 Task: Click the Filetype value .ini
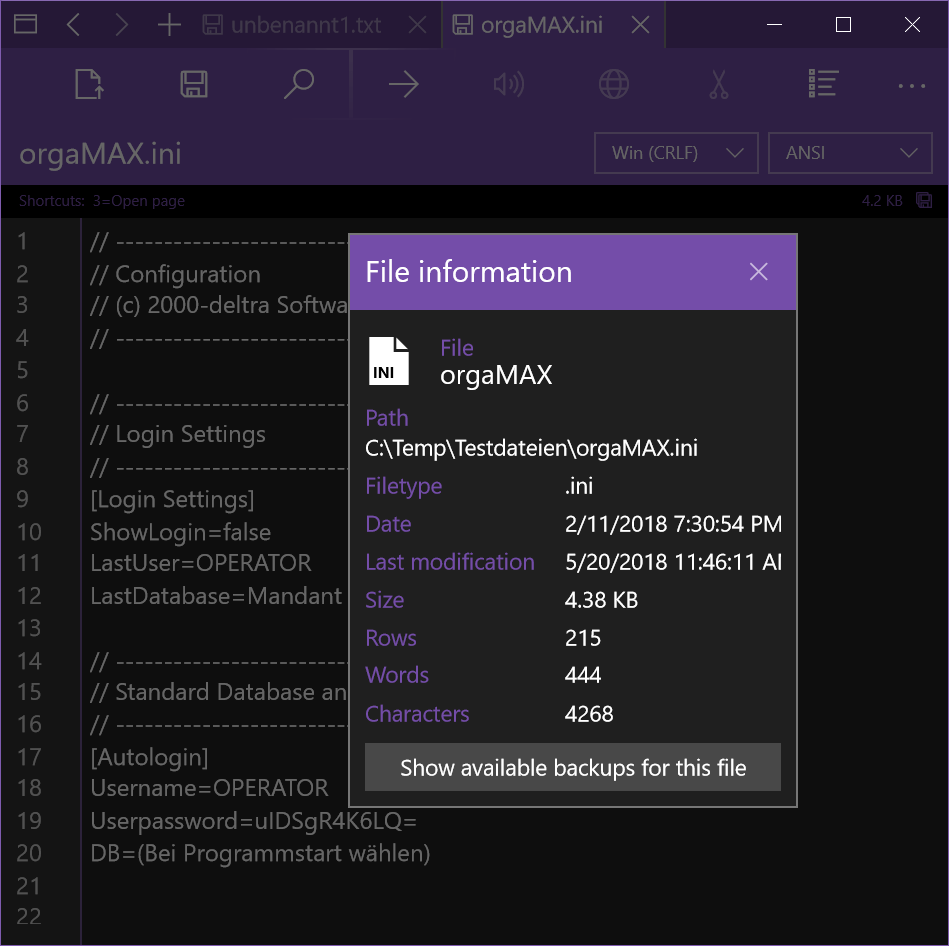click(x=579, y=487)
